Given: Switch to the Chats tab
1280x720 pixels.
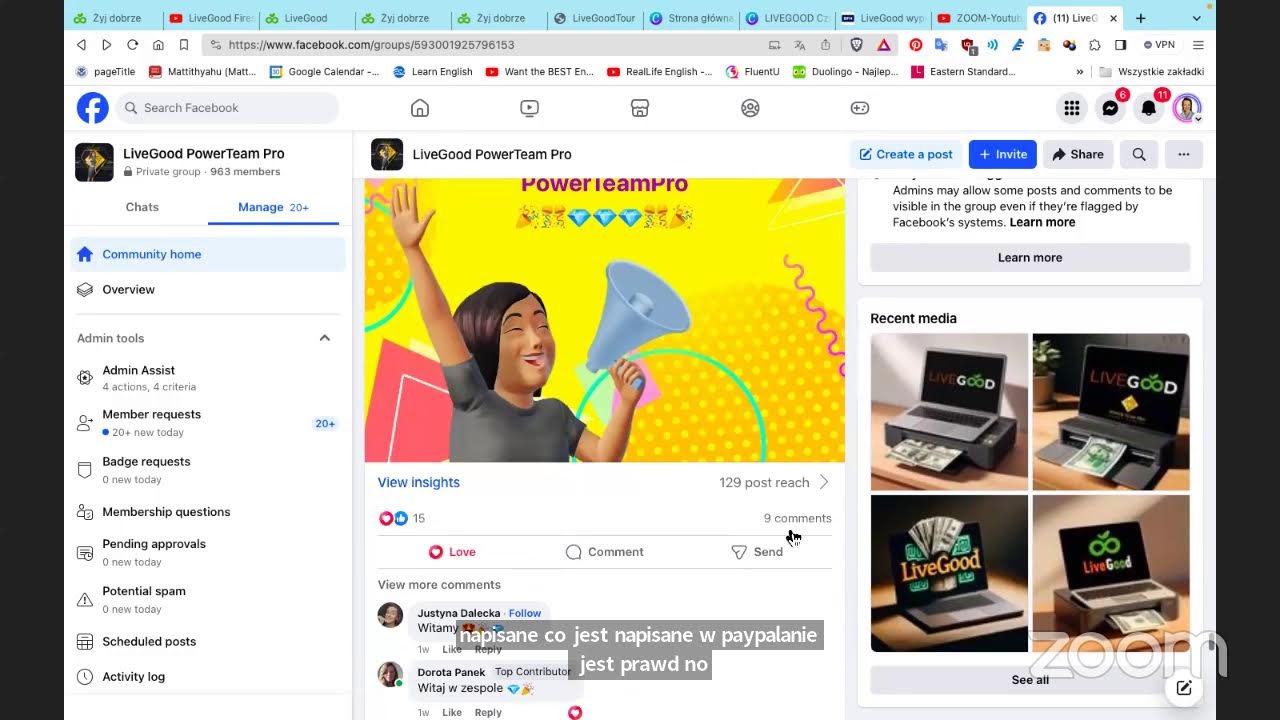Looking at the screenshot, I should [142, 207].
